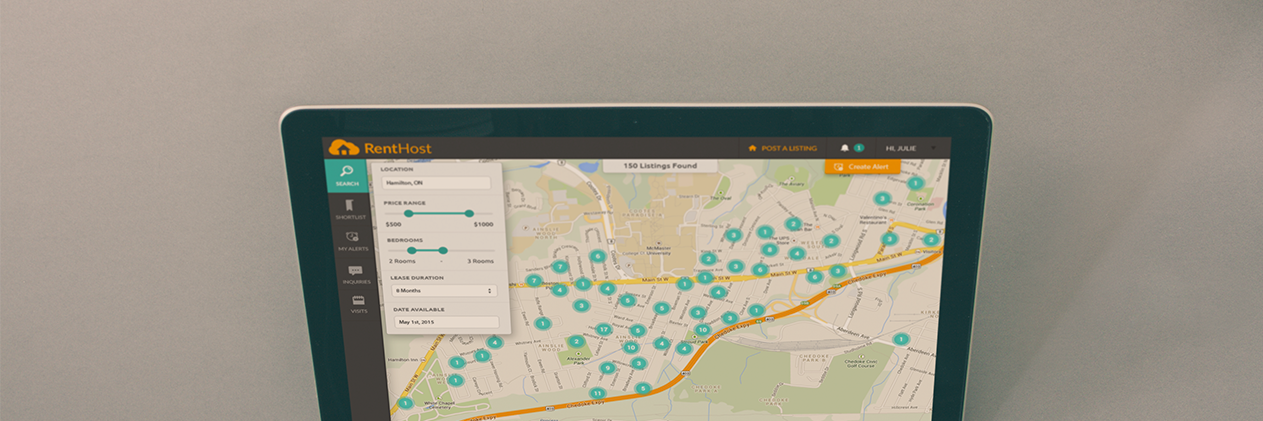Click Post a Listing link
Image resolution: width=1263 pixels, height=421 pixels.
pos(782,148)
